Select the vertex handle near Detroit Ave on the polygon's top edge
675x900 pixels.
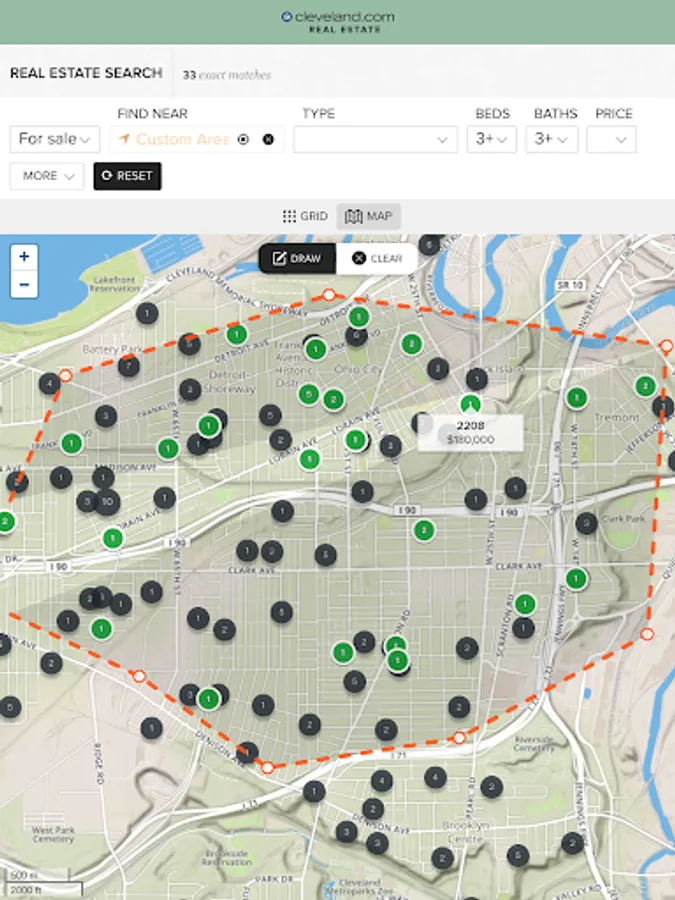click(329, 295)
